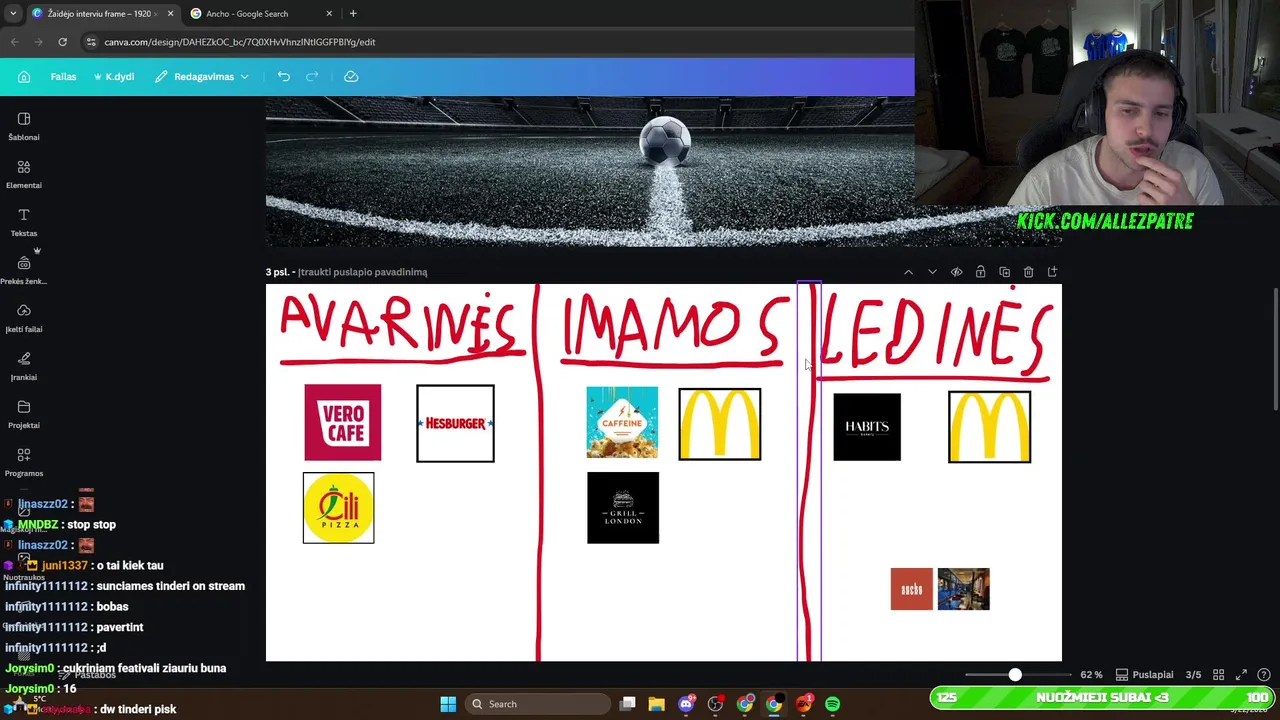This screenshot has width=1280, height=720.
Task: Open the Projektai folder panel
Action: [24, 414]
